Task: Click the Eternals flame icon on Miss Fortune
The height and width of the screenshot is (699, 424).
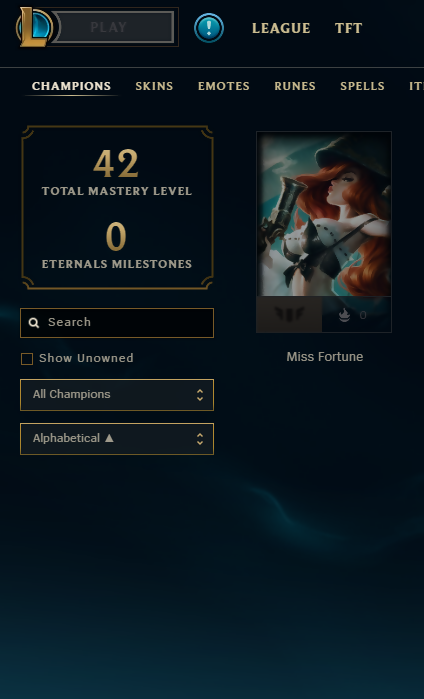Action: click(344, 315)
